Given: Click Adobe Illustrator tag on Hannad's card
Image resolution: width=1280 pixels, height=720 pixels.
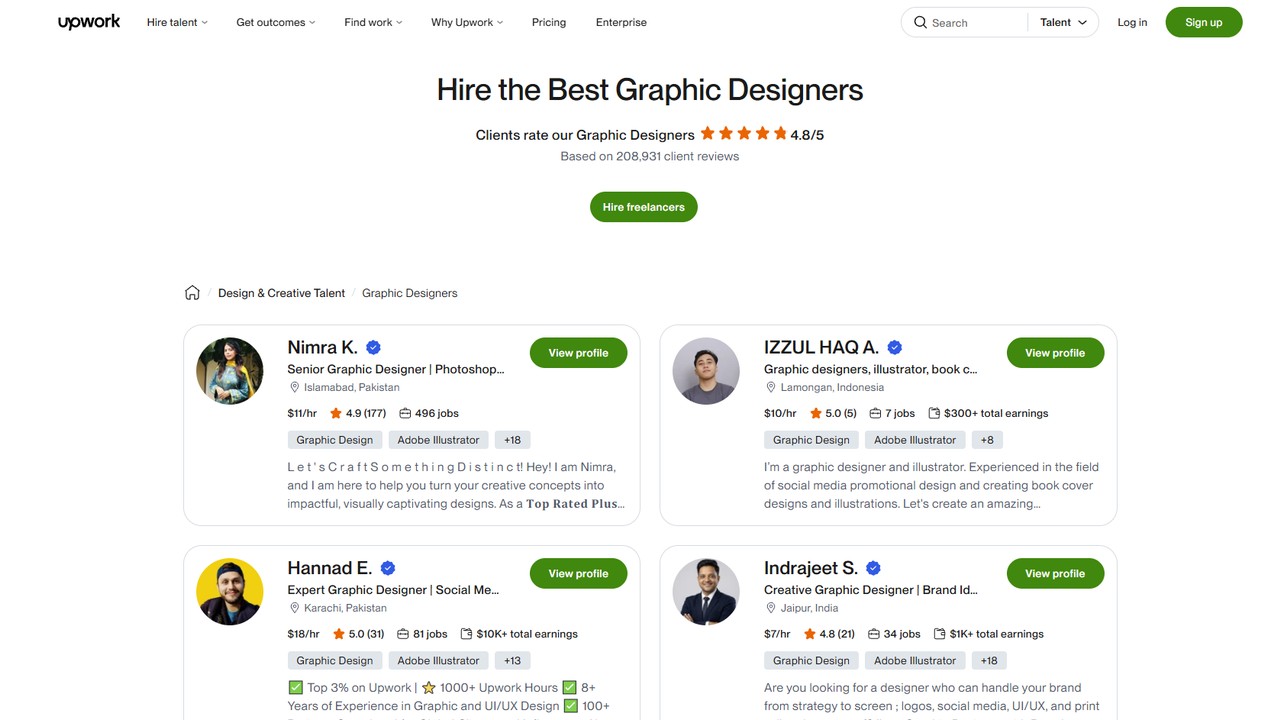Looking at the screenshot, I should pos(438,661).
